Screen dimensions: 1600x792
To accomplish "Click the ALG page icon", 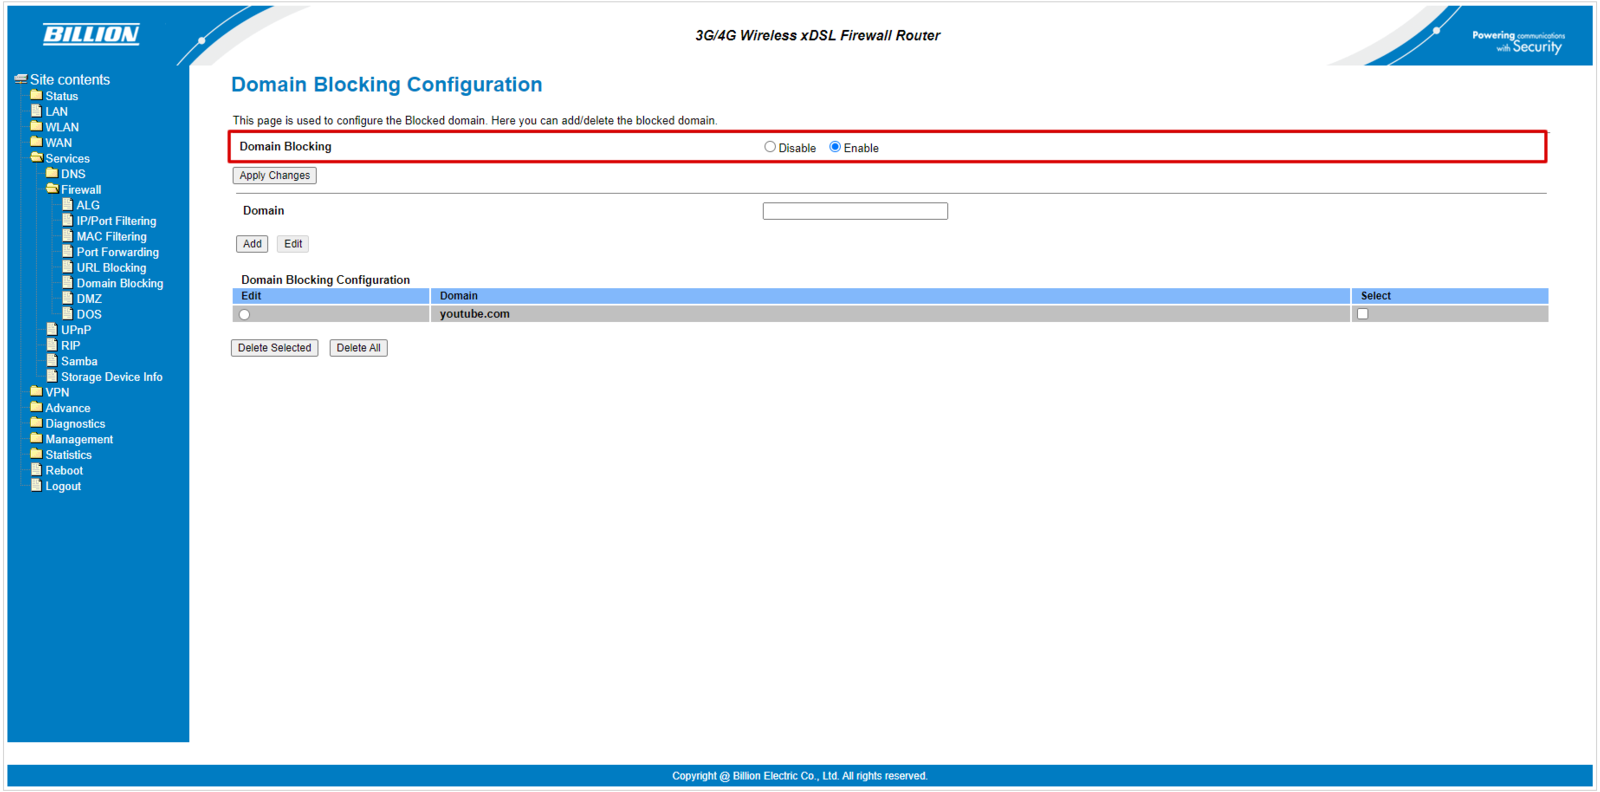I will pos(68,205).
